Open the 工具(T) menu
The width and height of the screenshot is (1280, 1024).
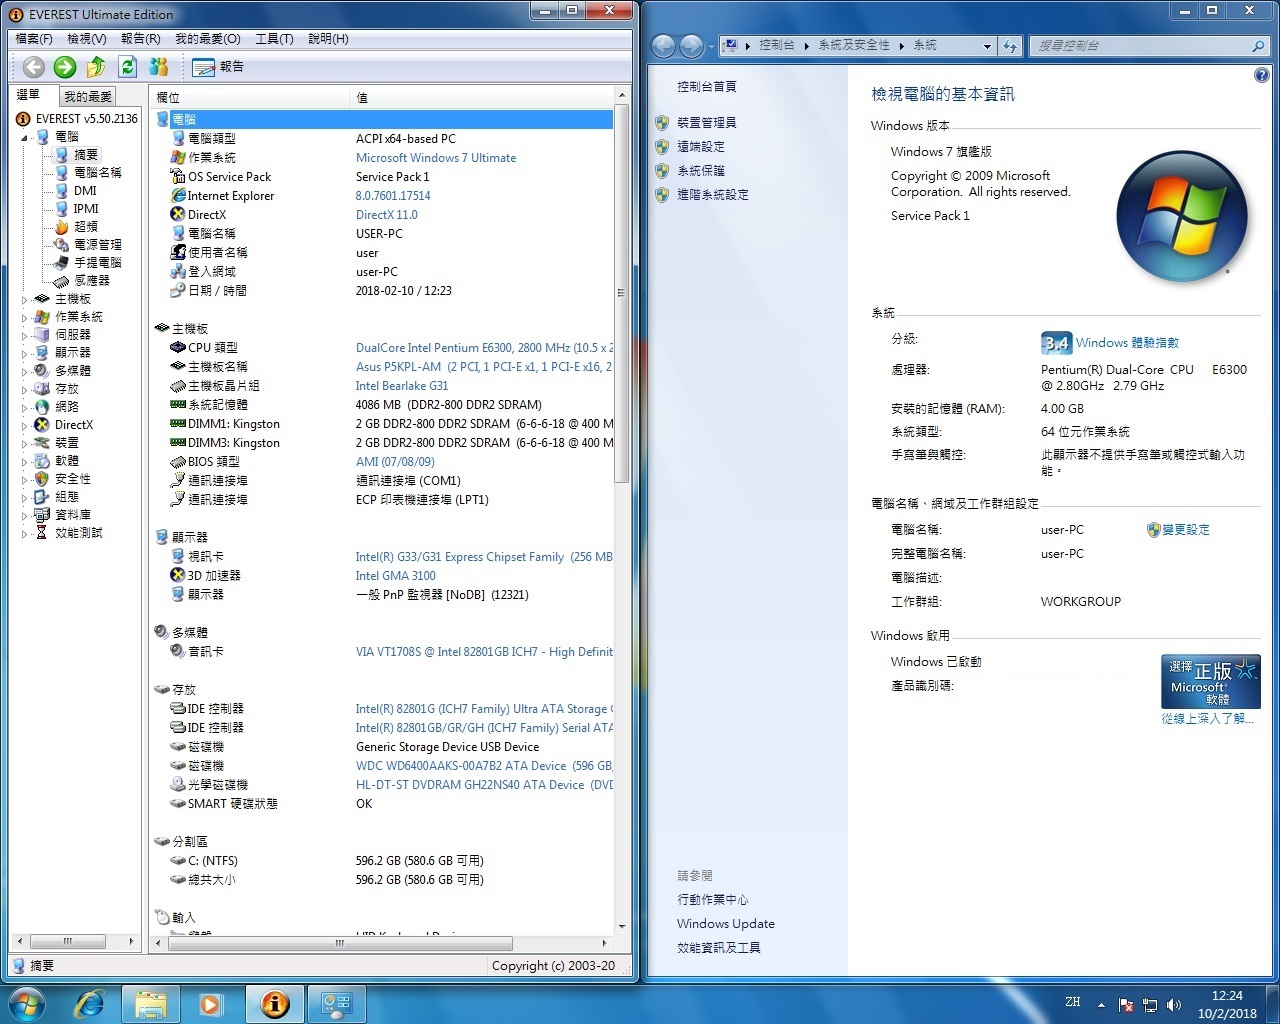tap(274, 39)
